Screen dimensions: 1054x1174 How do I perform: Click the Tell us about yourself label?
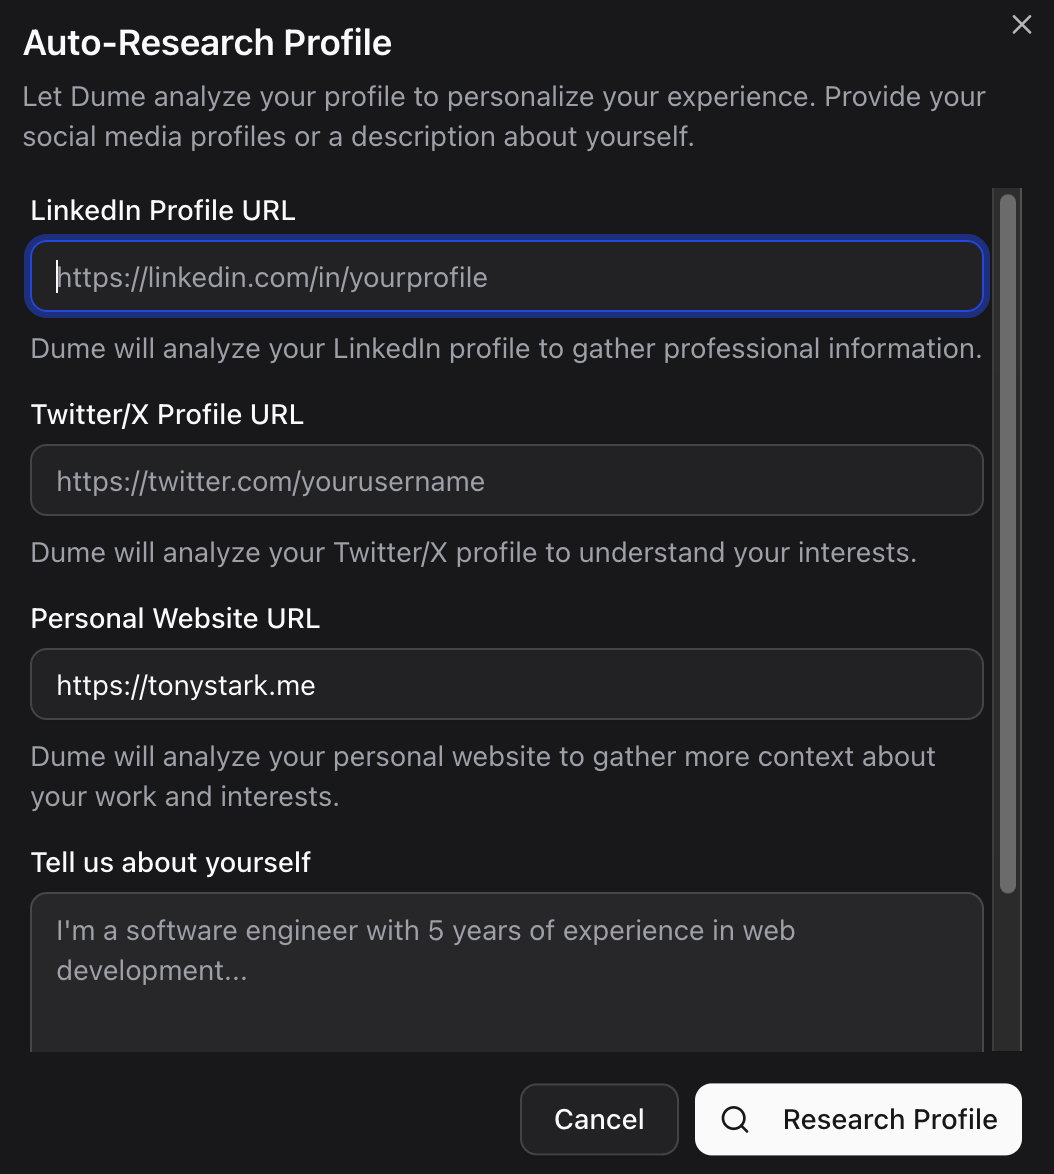pos(171,862)
